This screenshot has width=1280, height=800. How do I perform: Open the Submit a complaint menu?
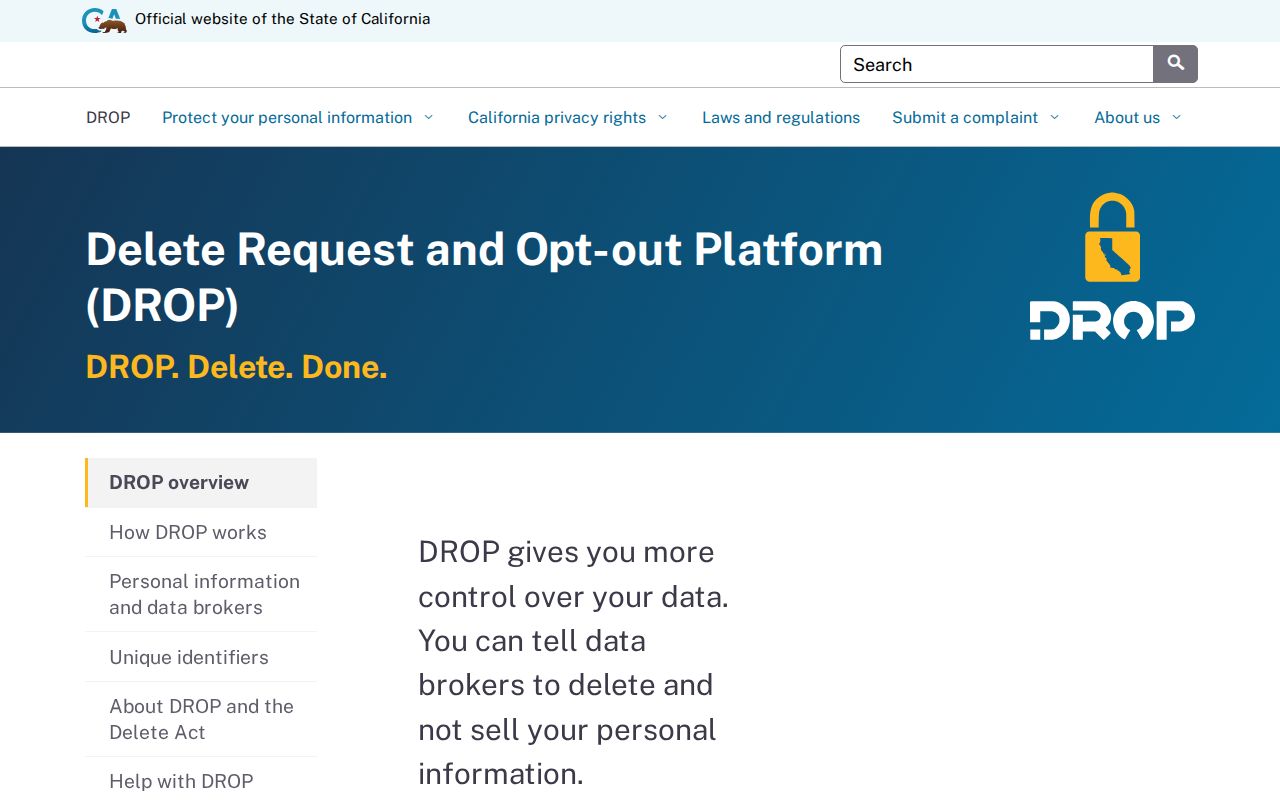click(x=965, y=117)
